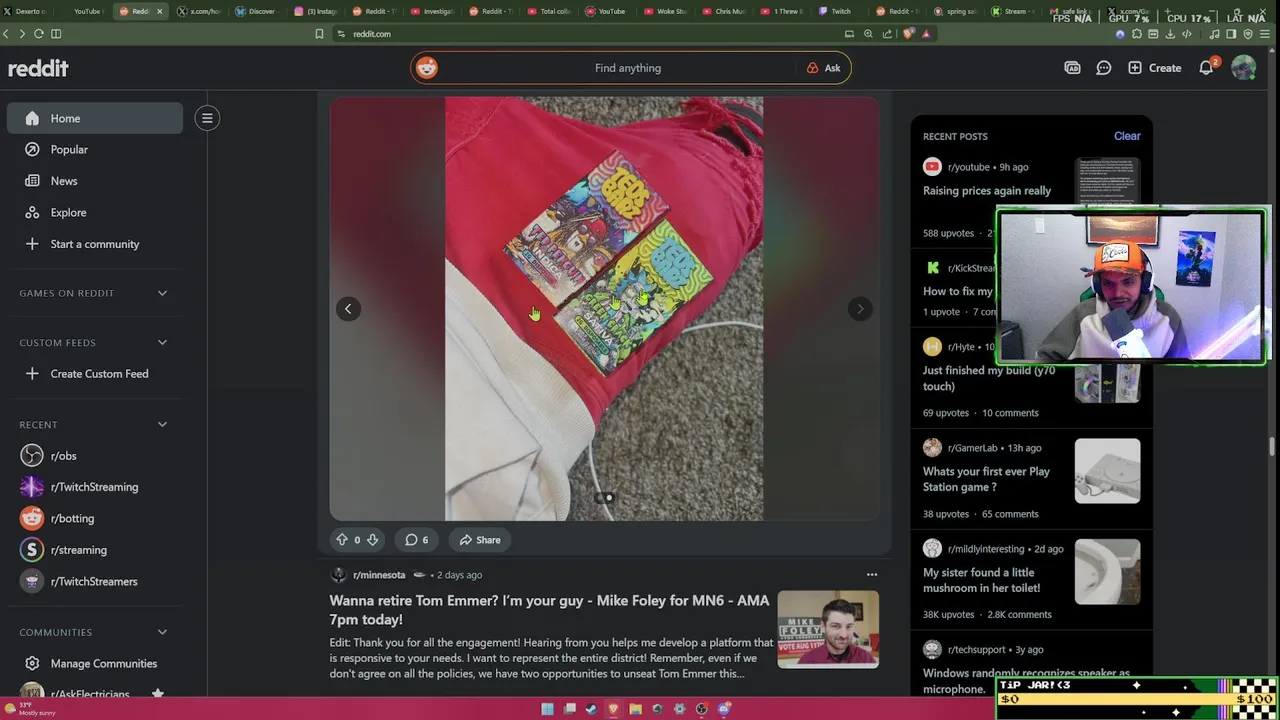The width and height of the screenshot is (1280, 720).
Task: Open r/TwitchStreamers community
Action: click(x=94, y=581)
